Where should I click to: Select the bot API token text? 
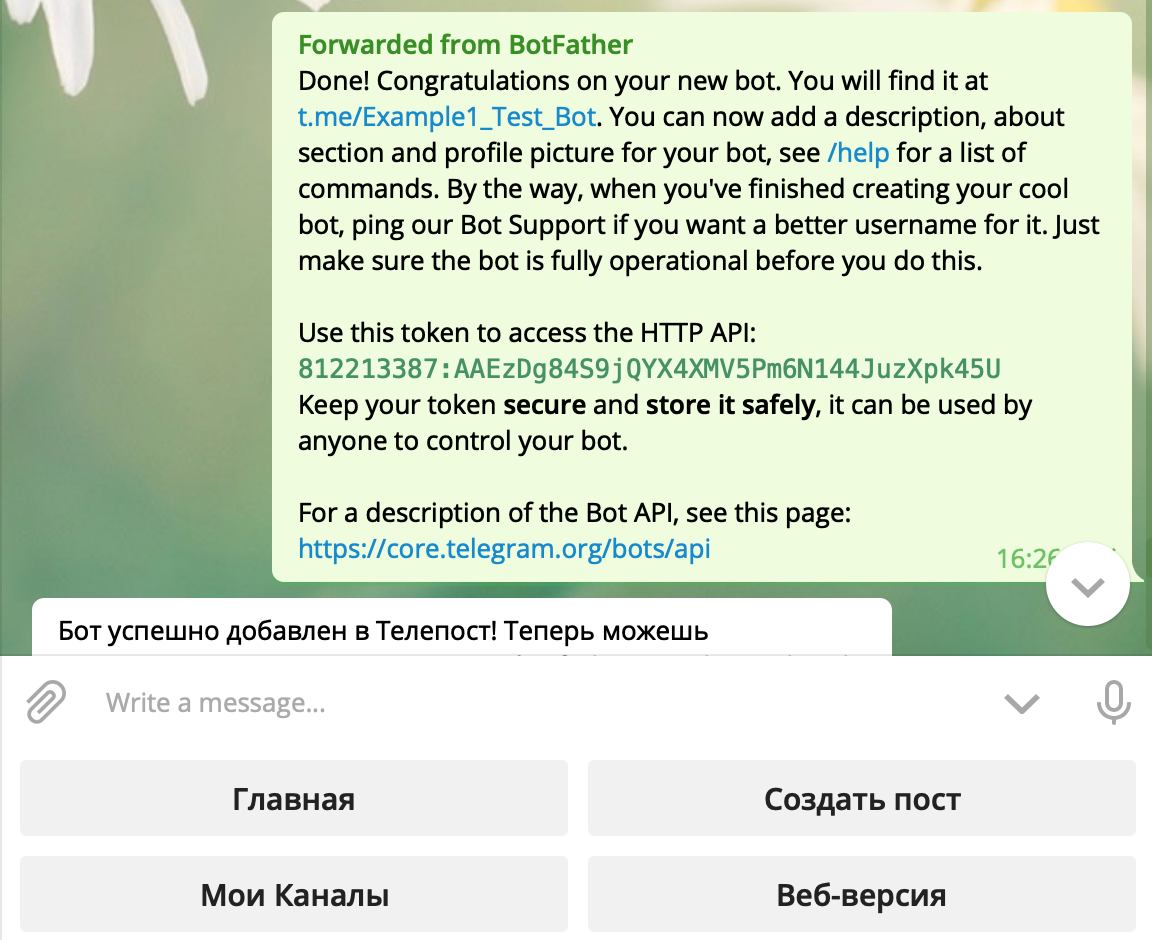[649, 369]
